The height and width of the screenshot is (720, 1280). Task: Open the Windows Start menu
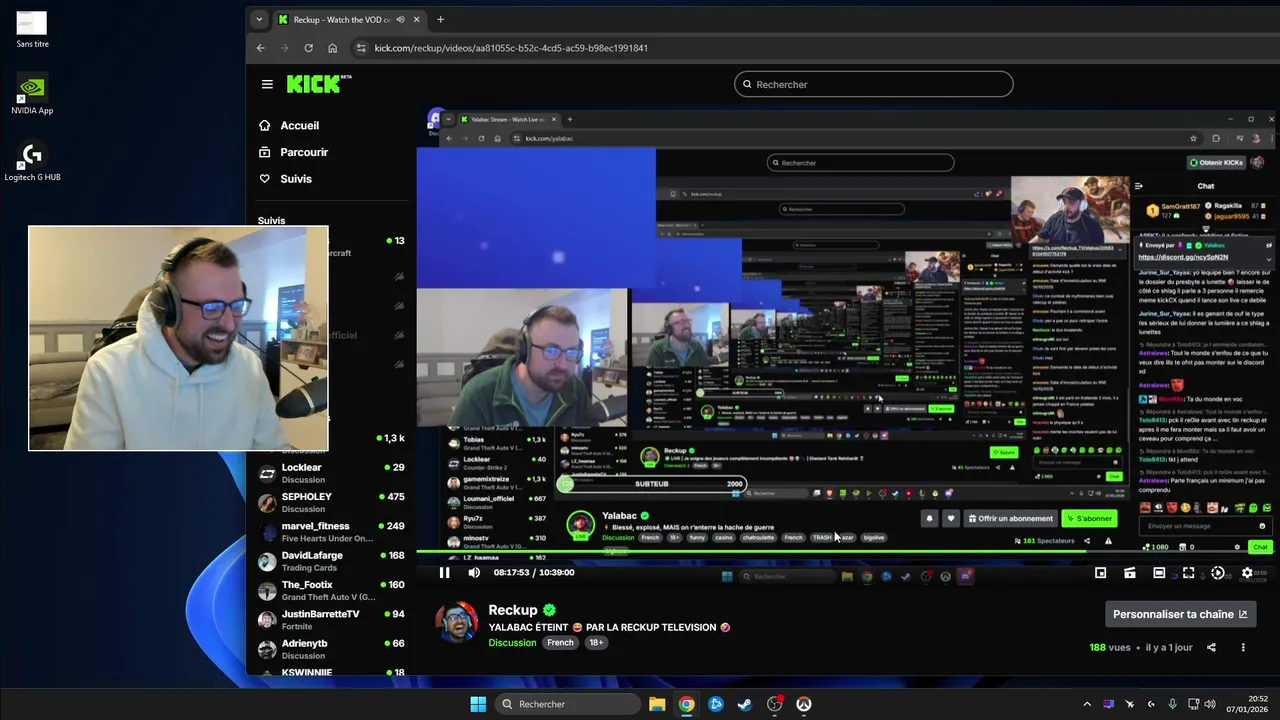[478, 704]
